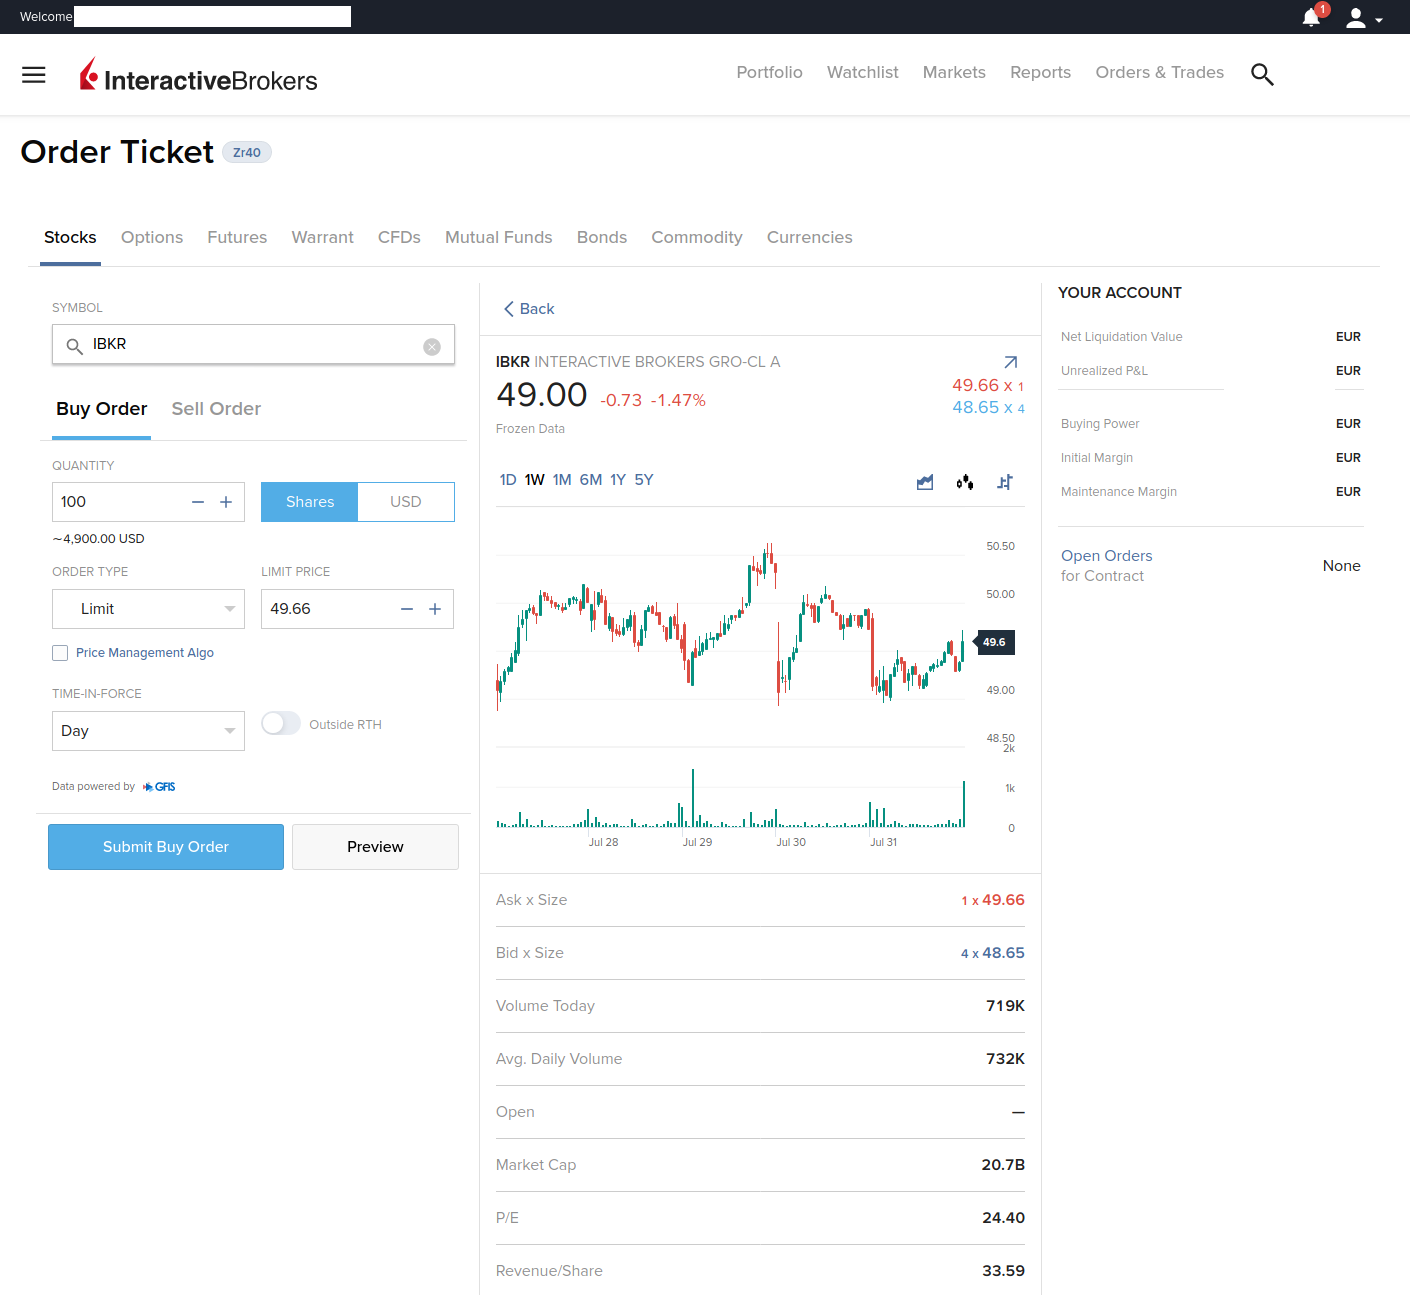Switch to the Commodity tab

pos(697,238)
